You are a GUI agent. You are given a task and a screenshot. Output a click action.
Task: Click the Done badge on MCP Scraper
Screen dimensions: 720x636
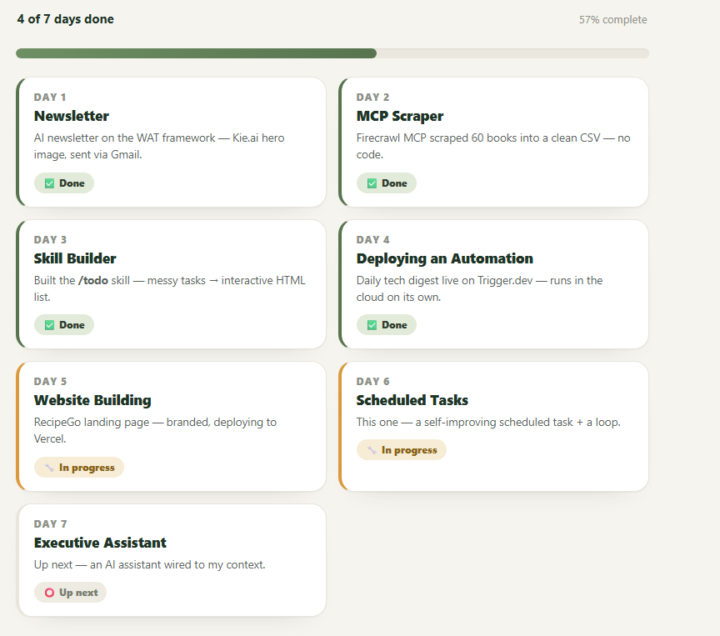point(386,183)
